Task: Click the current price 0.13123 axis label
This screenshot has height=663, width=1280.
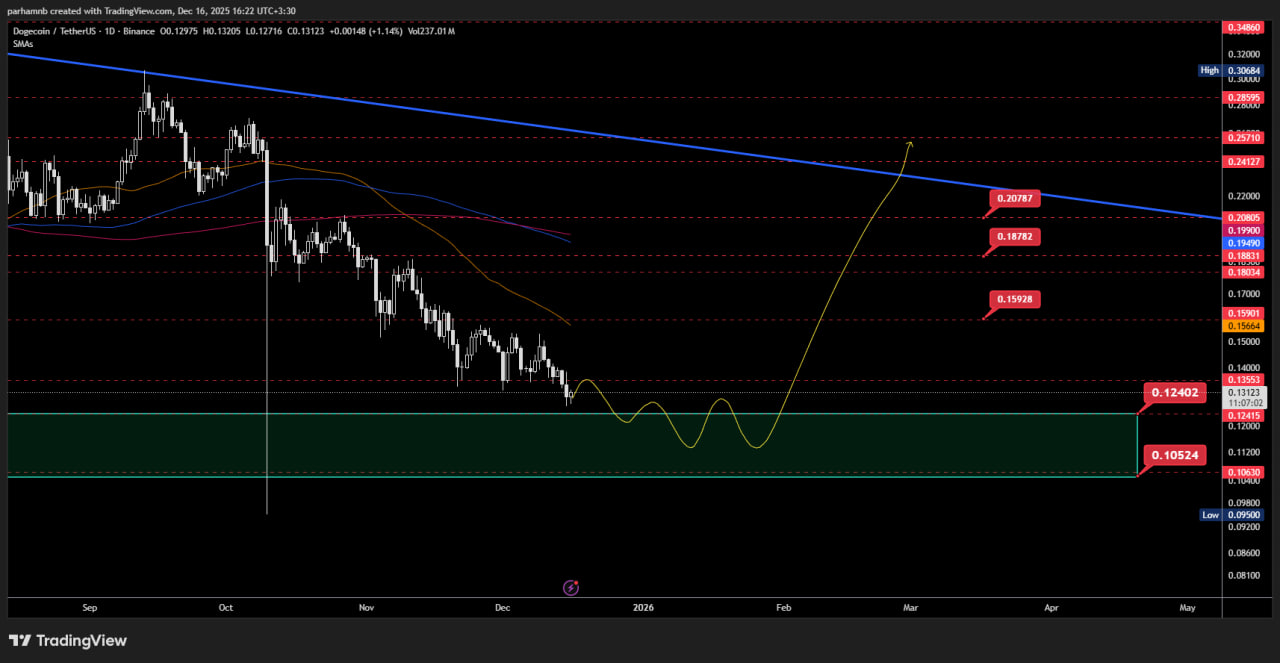Action: (x=1236, y=393)
